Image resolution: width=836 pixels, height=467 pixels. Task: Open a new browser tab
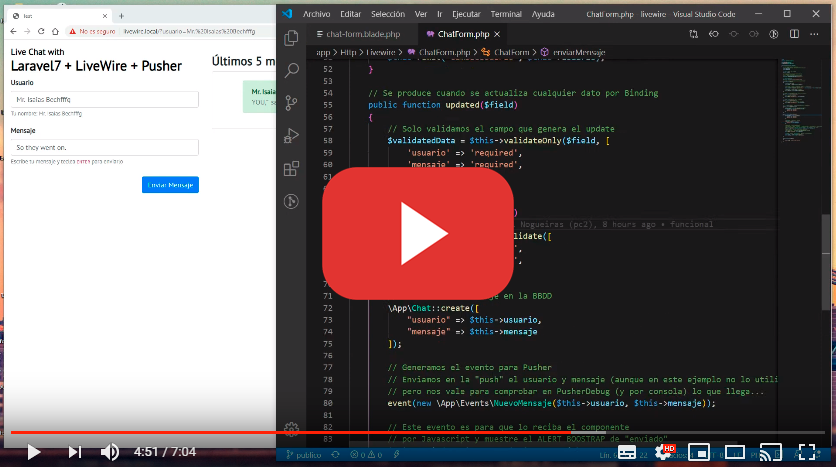[x=121, y=16]
